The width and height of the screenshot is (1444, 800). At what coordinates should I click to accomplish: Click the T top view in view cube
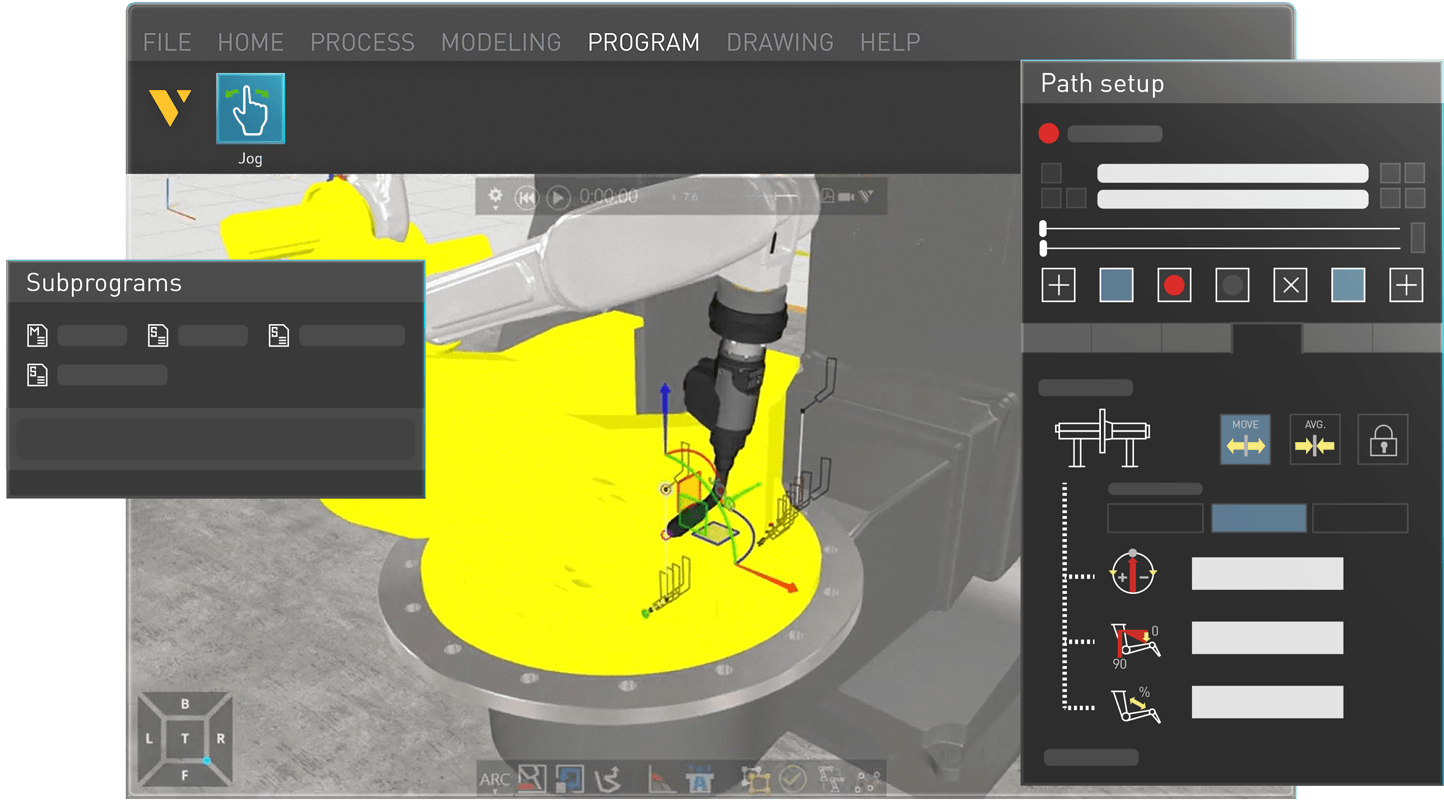(x=185, y=738)
